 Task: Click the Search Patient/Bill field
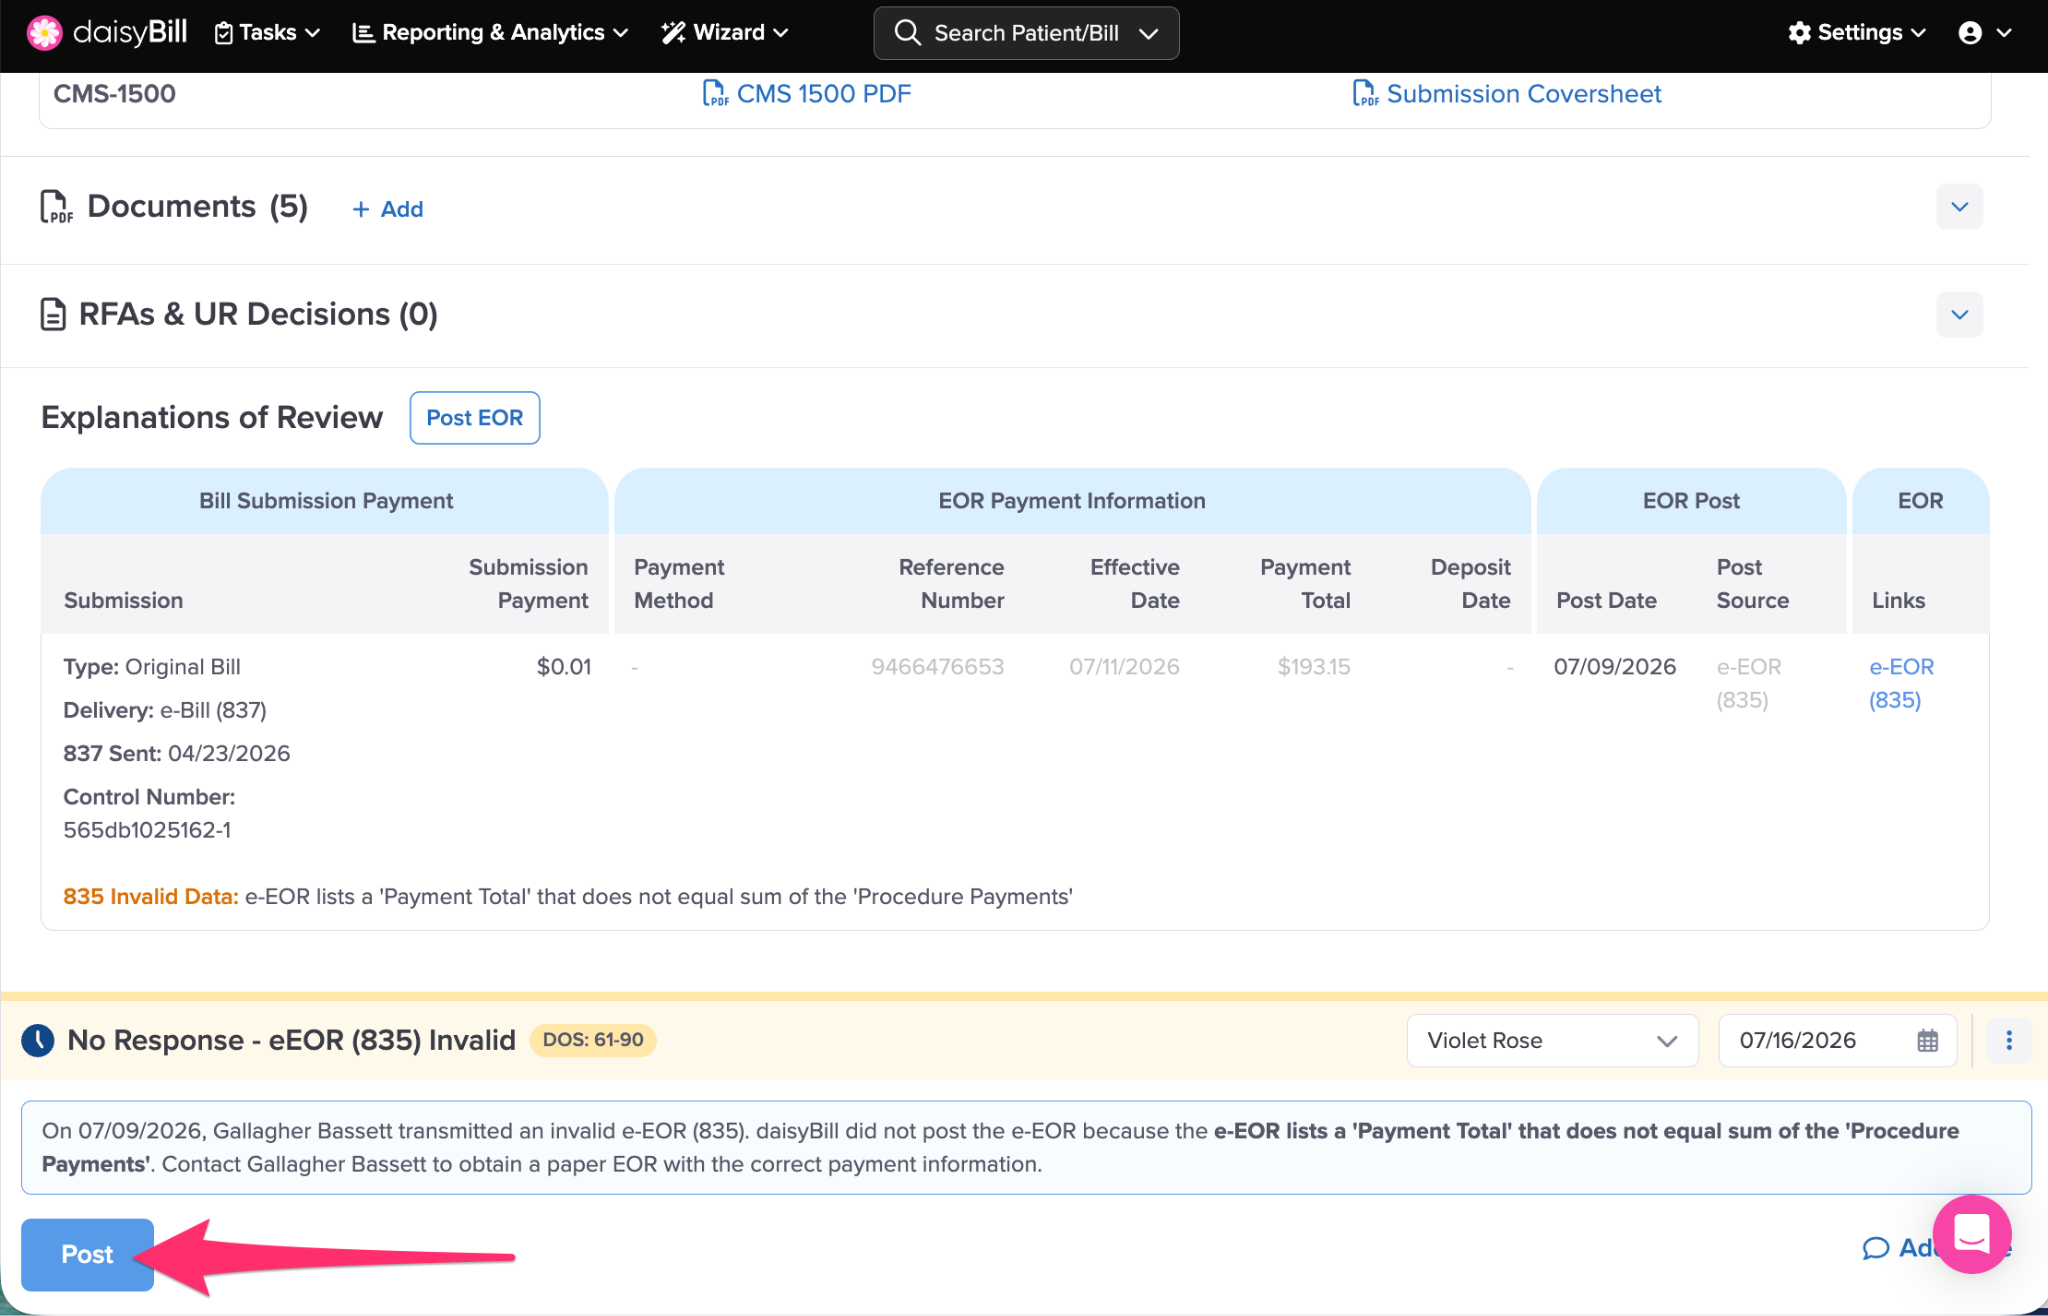tap(1026, 33)
